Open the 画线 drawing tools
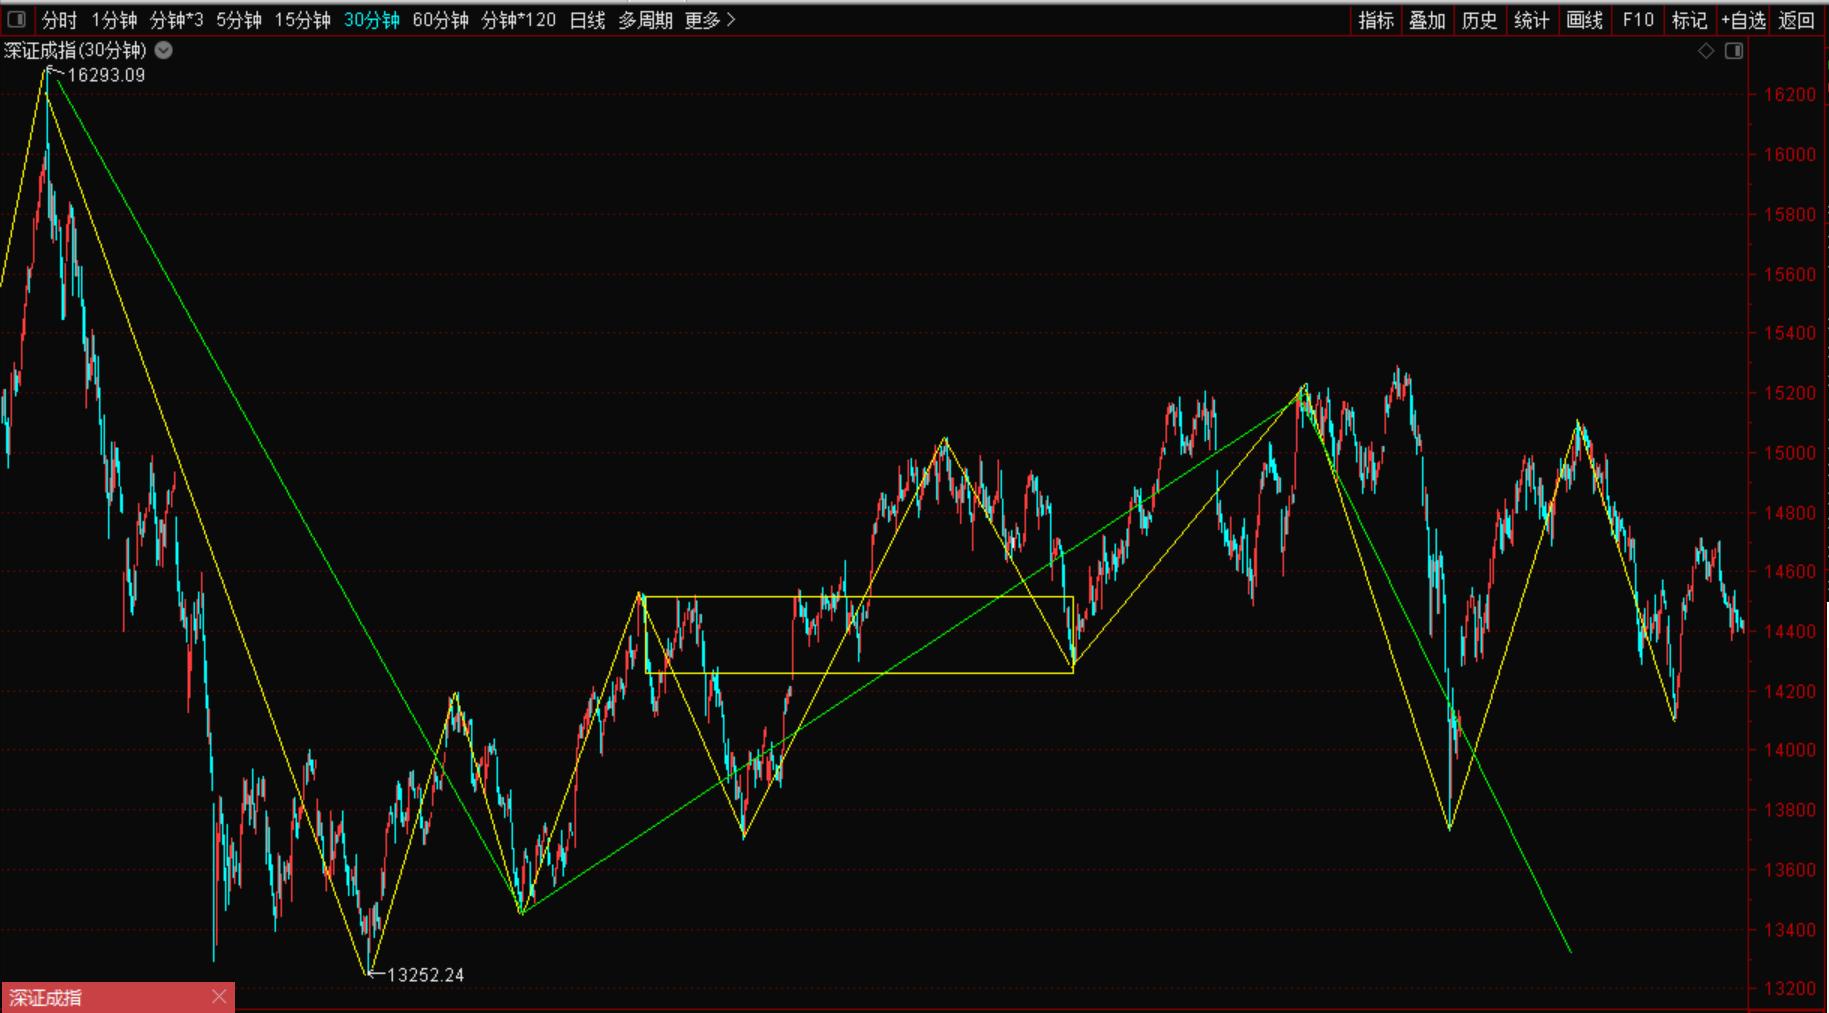Screen dimensions: 1829x1013 [1585, 20]
